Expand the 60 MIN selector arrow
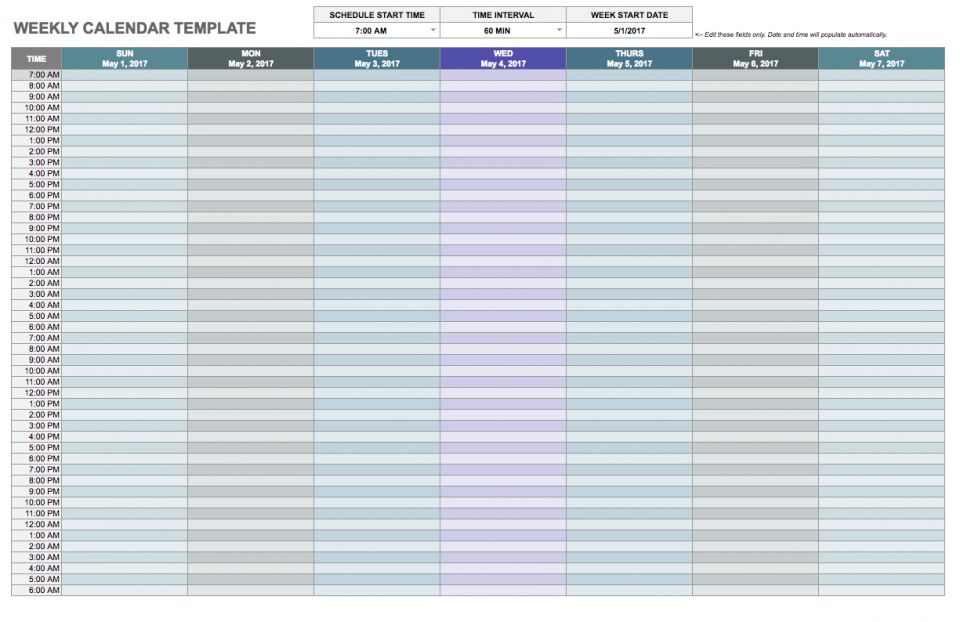 click(556, 29)
